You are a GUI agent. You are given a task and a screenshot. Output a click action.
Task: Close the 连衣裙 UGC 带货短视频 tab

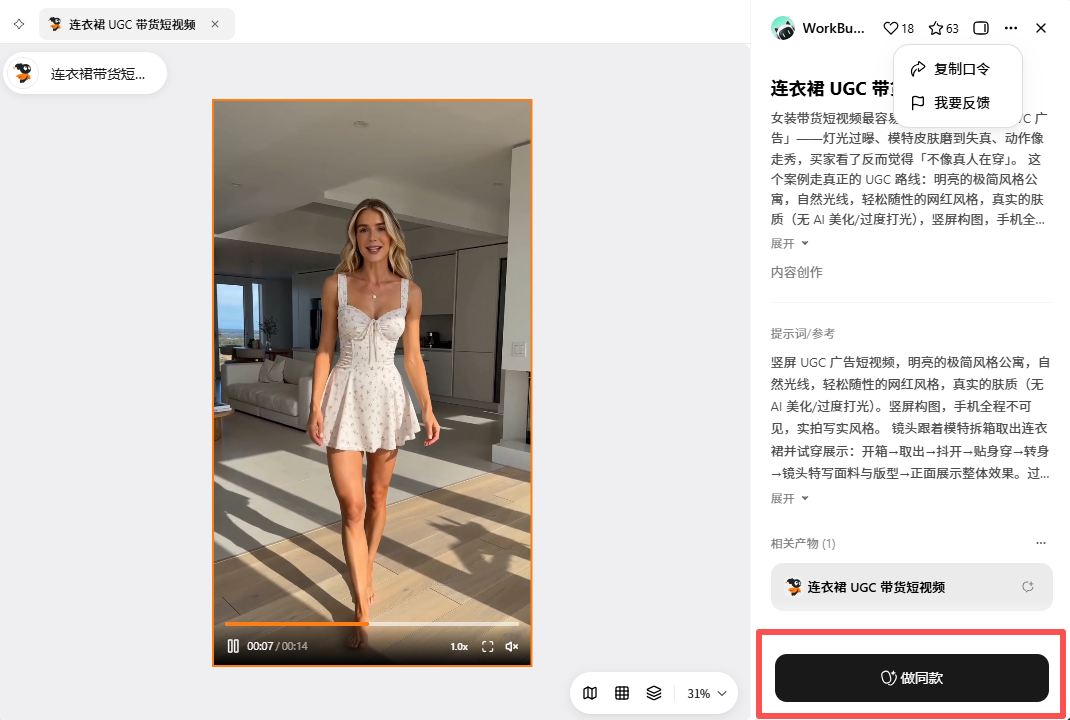pyautogui.click(x=215, y=24)
